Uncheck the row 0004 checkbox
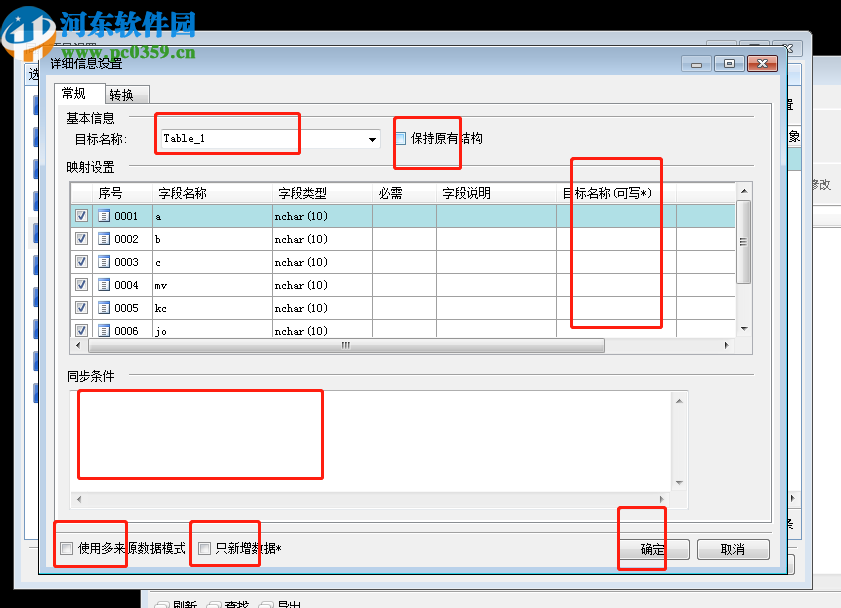This screenshot has height=608, width=841. point(82,285)
